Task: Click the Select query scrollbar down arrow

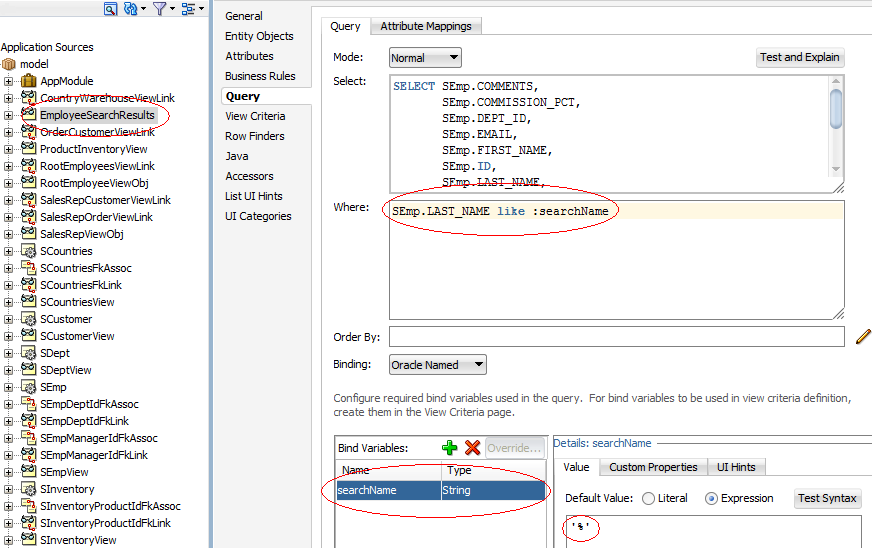Action: coord(836,169)
